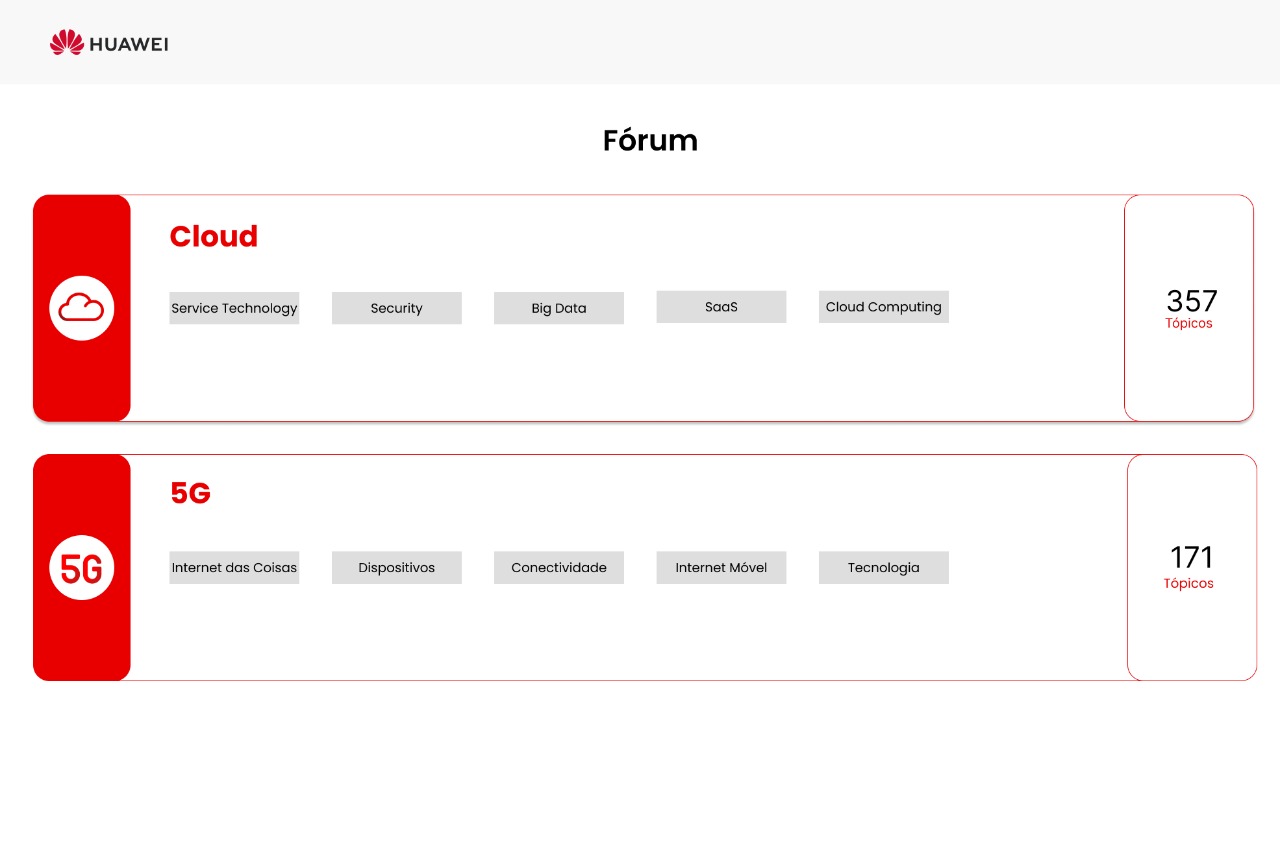Image resolution: width=1280 pixels, height=855 pixels.
Task: Click the Fórum page heading
Action: click(650, 141)
